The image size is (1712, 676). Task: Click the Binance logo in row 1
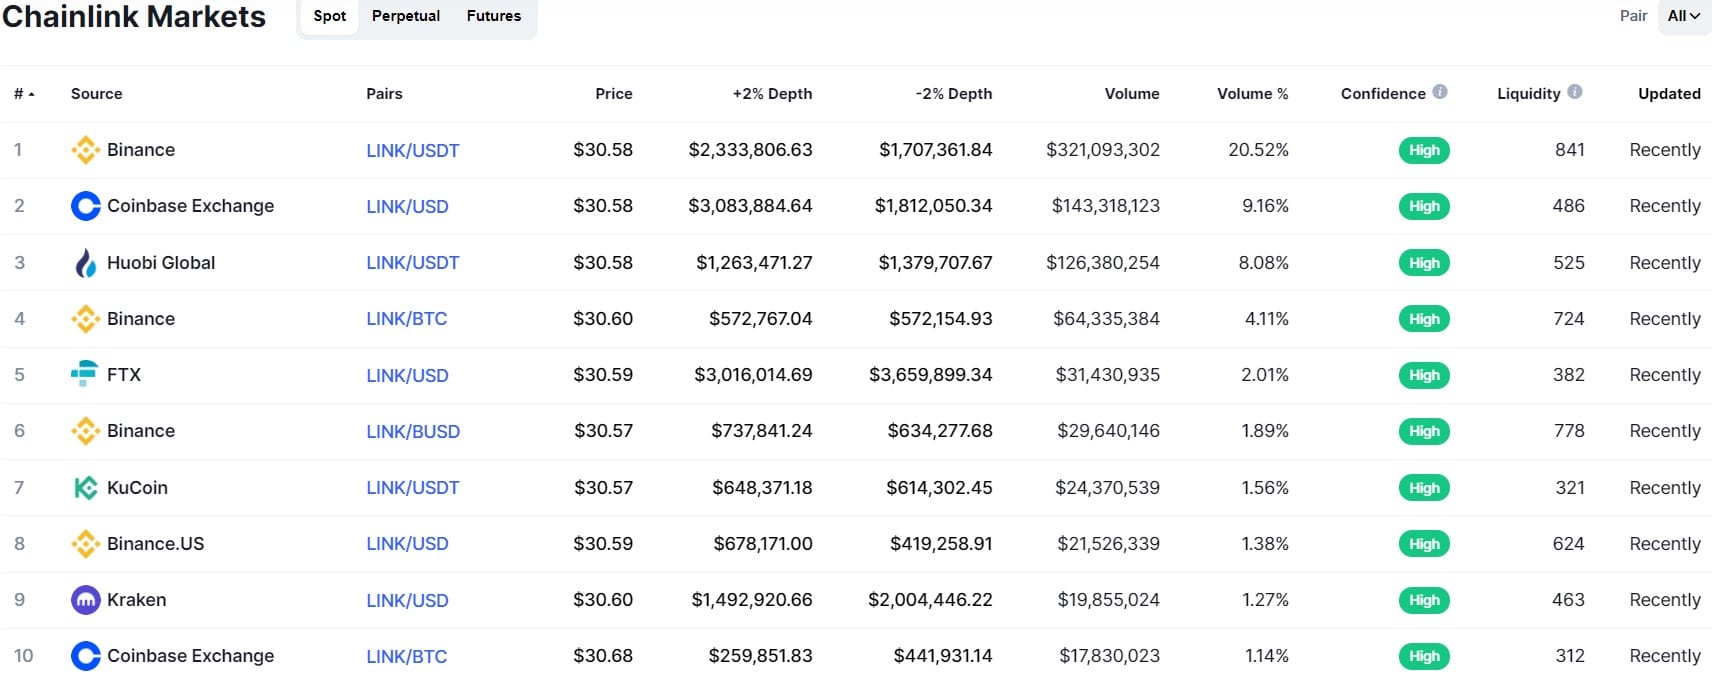click(x=86, y=150)
